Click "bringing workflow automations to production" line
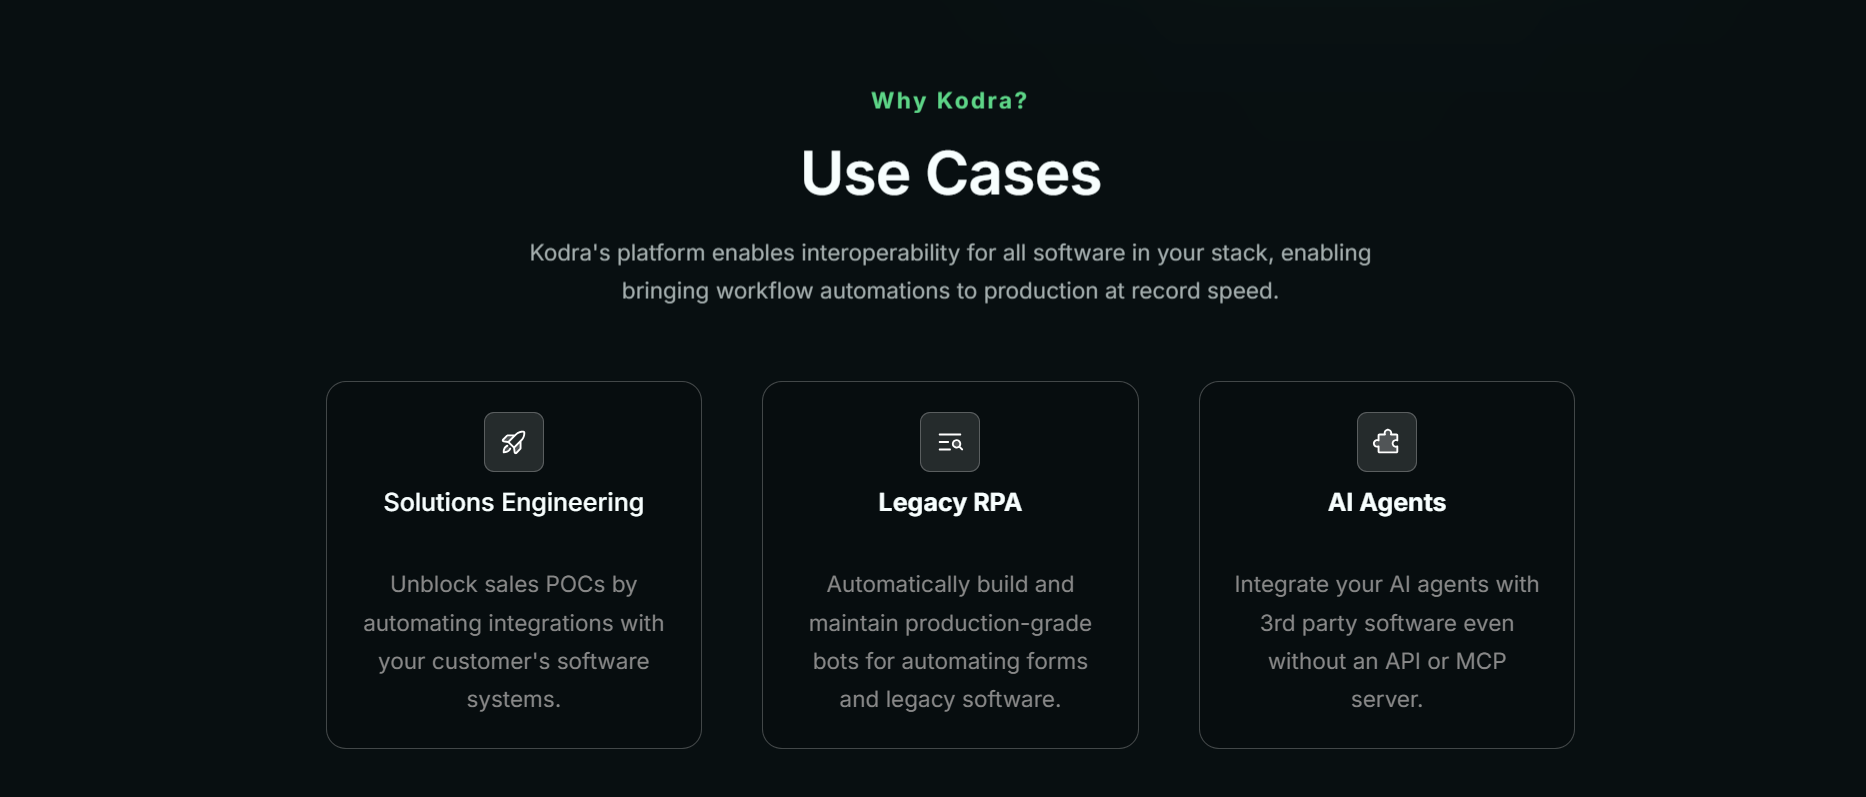Screen dimensions: 1866x797 point(950,291)
